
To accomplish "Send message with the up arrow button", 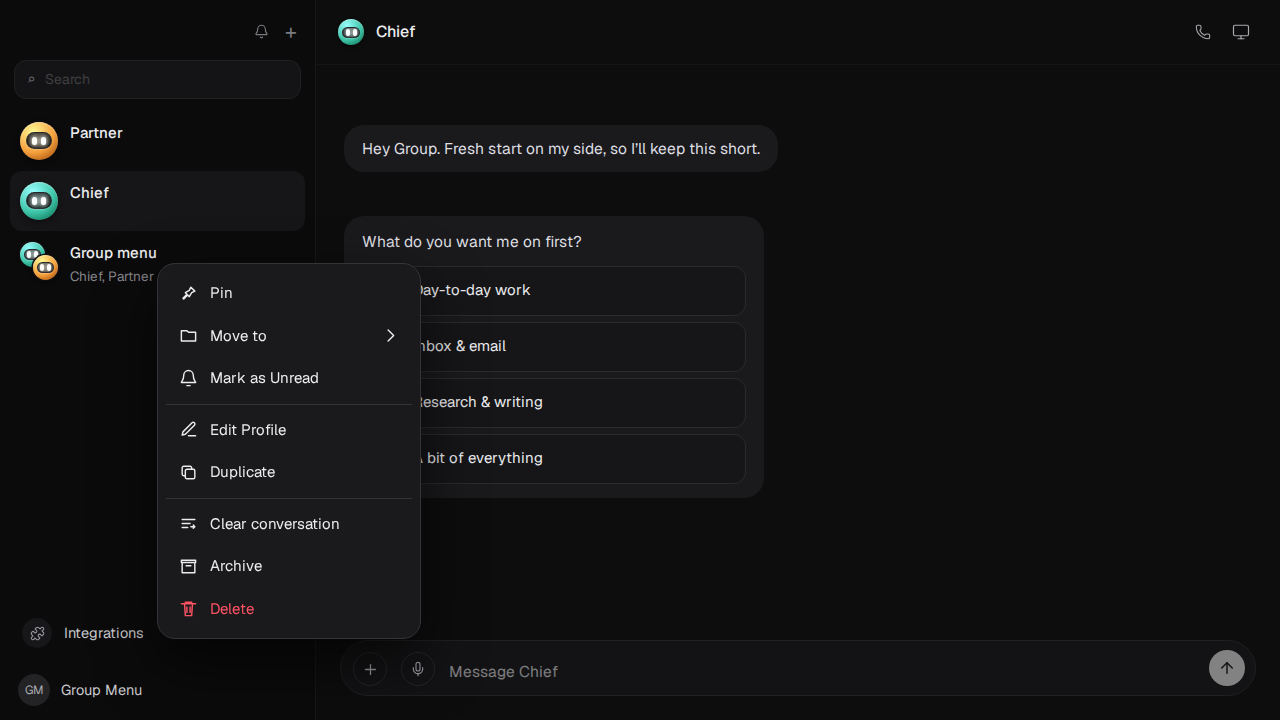I will 1227,668.
